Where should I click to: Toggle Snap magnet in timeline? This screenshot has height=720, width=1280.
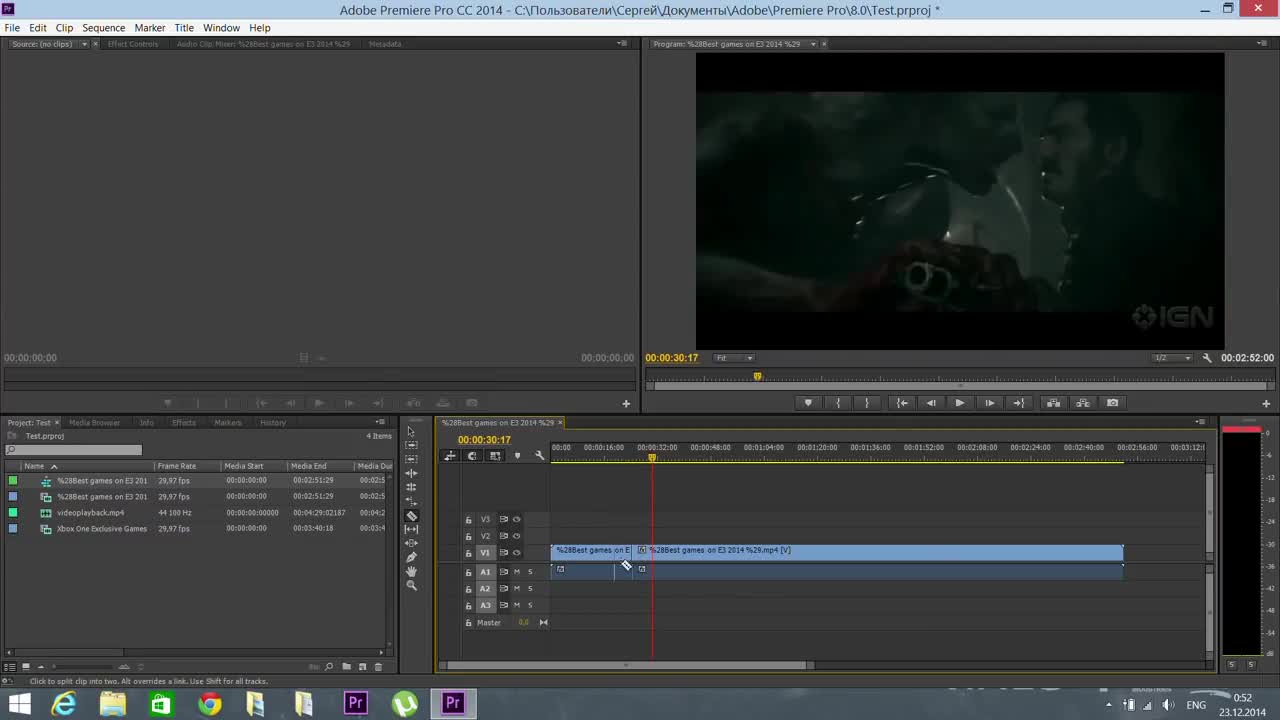472,456
